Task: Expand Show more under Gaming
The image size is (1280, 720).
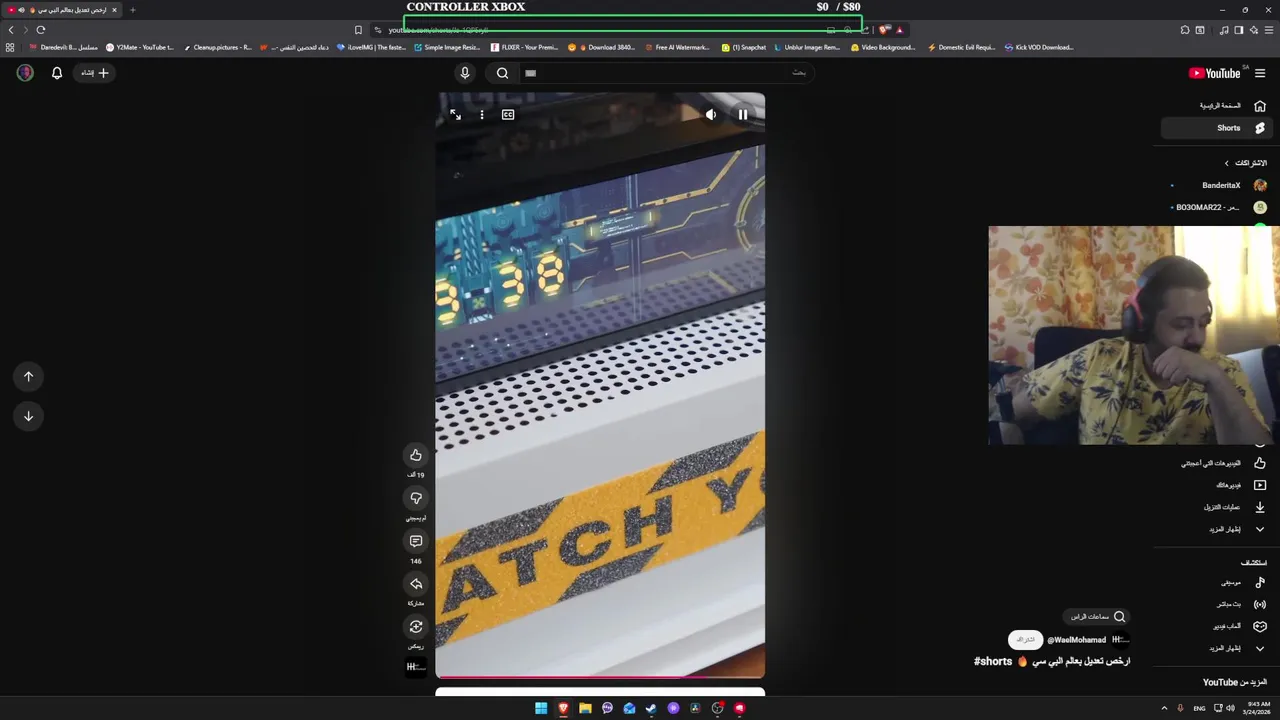Action: point(1216,648)
